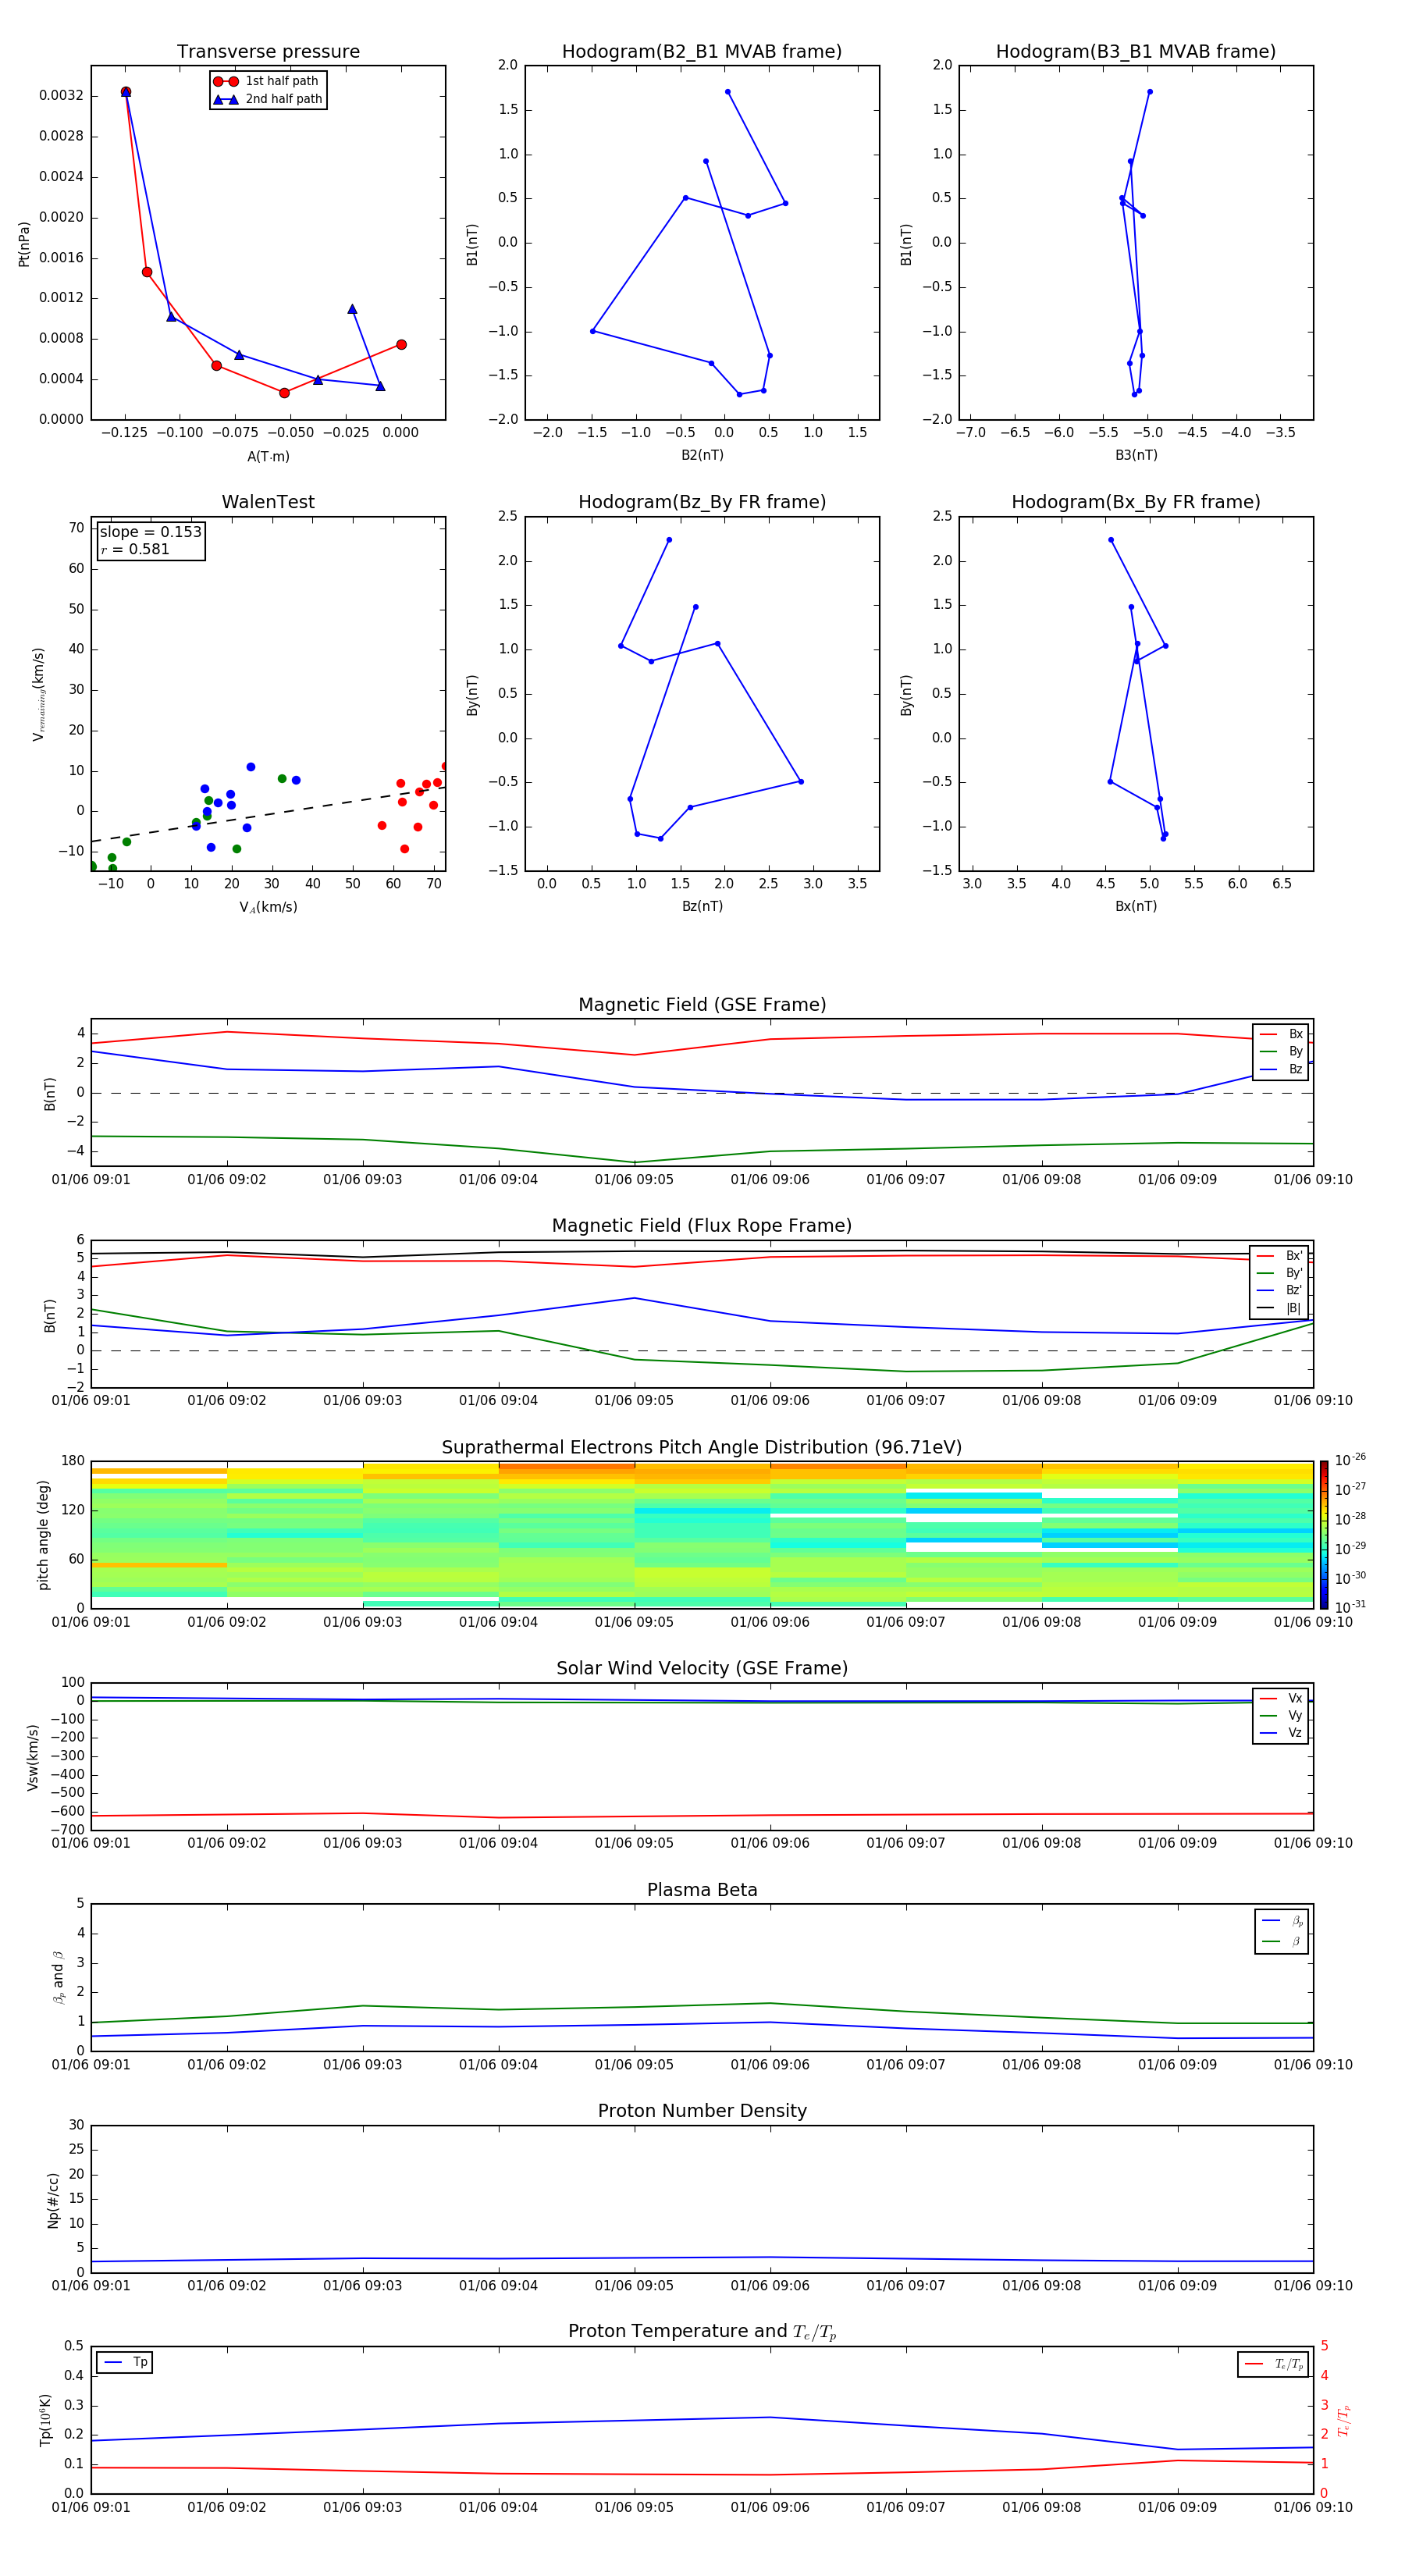Click the Bz(nT) x-axis label

coord(702,906)
